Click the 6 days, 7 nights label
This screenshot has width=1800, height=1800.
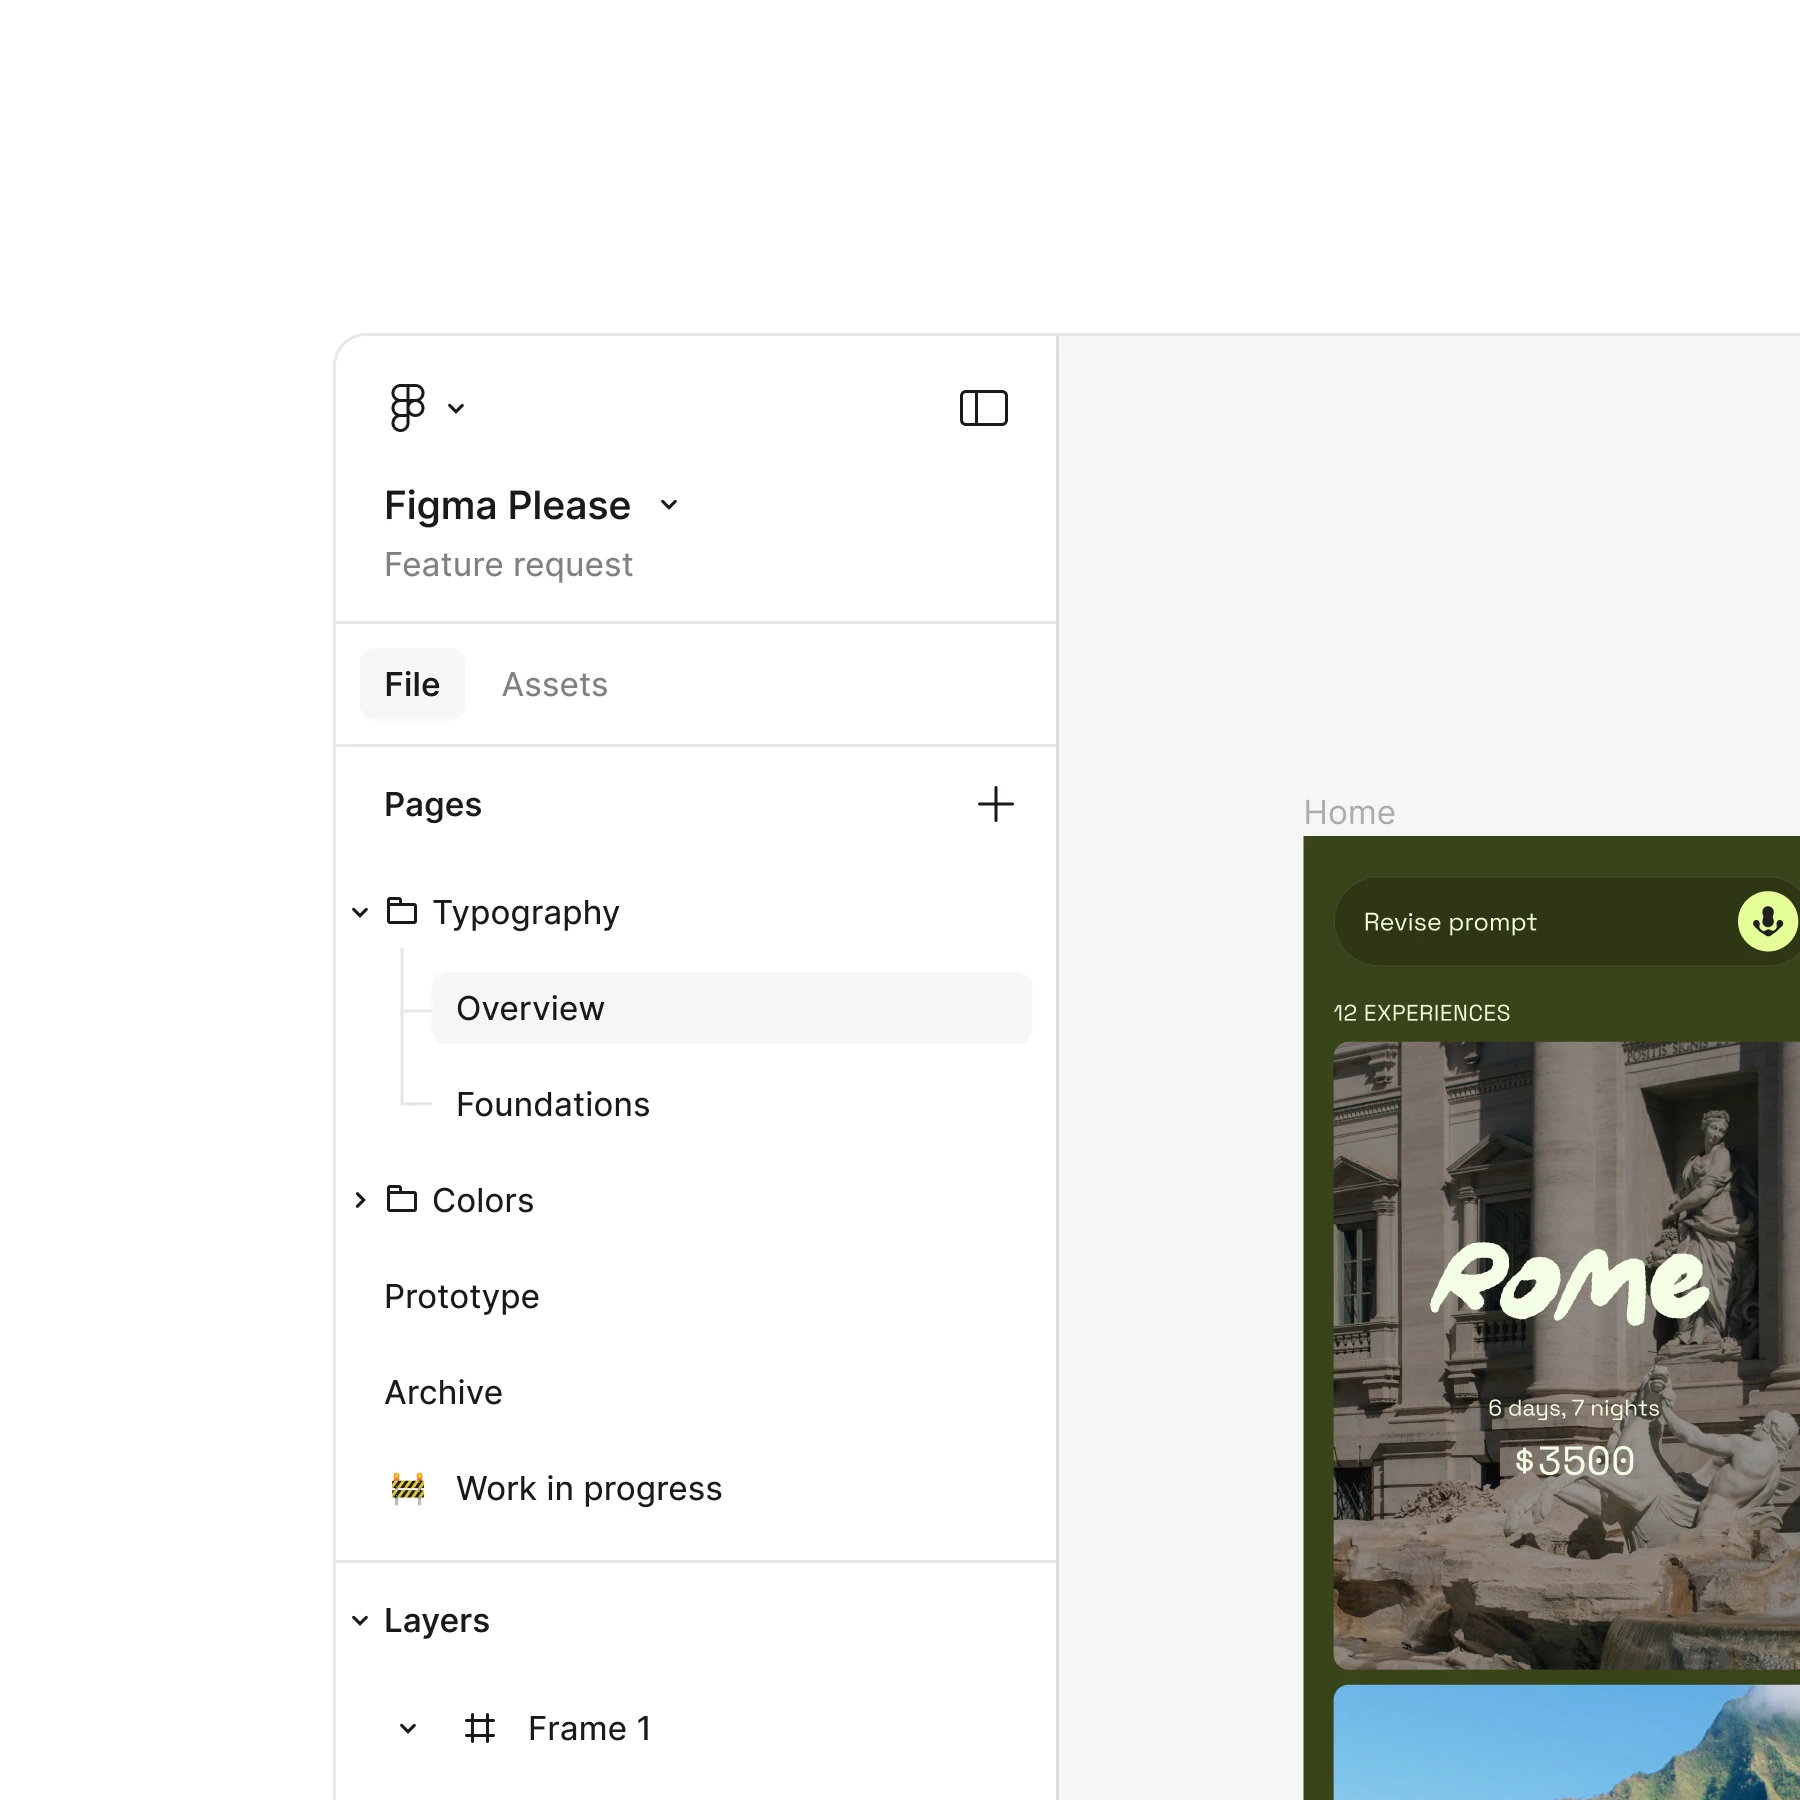point(1574,1408)
